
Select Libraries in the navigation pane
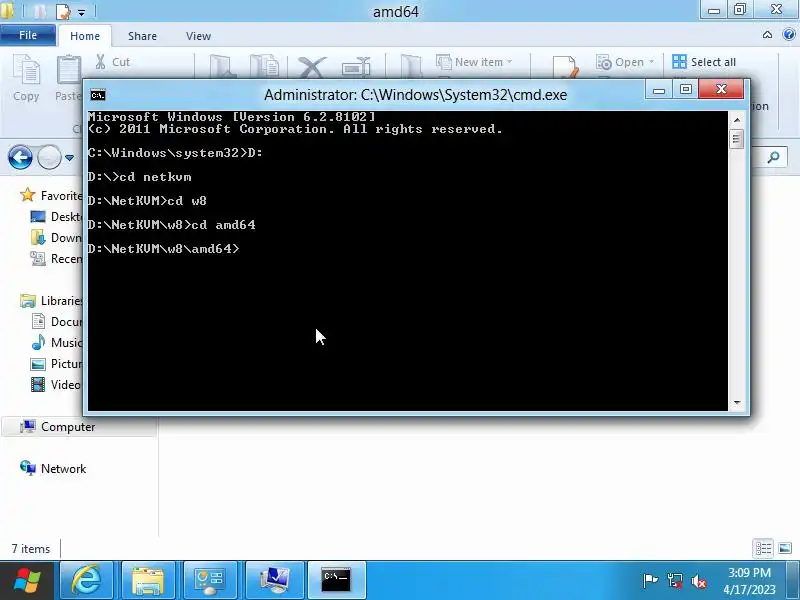[51, 301]
